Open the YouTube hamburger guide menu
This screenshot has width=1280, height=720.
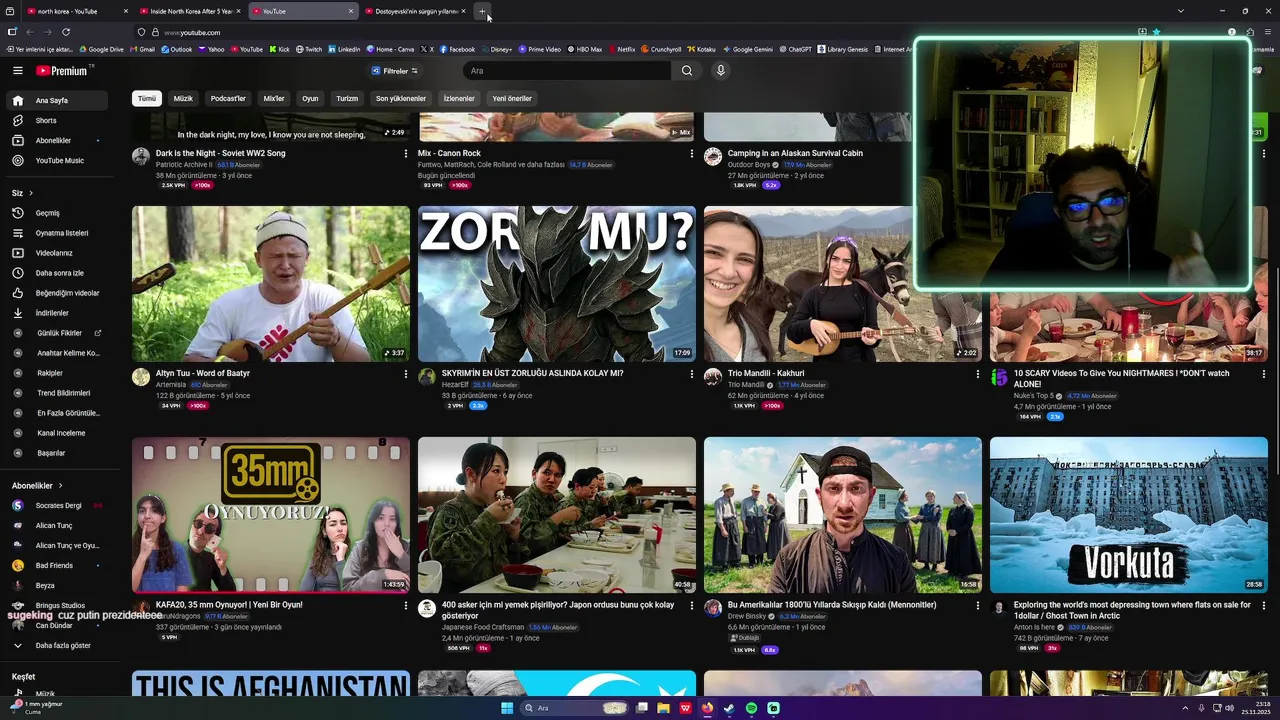(17, 71)
